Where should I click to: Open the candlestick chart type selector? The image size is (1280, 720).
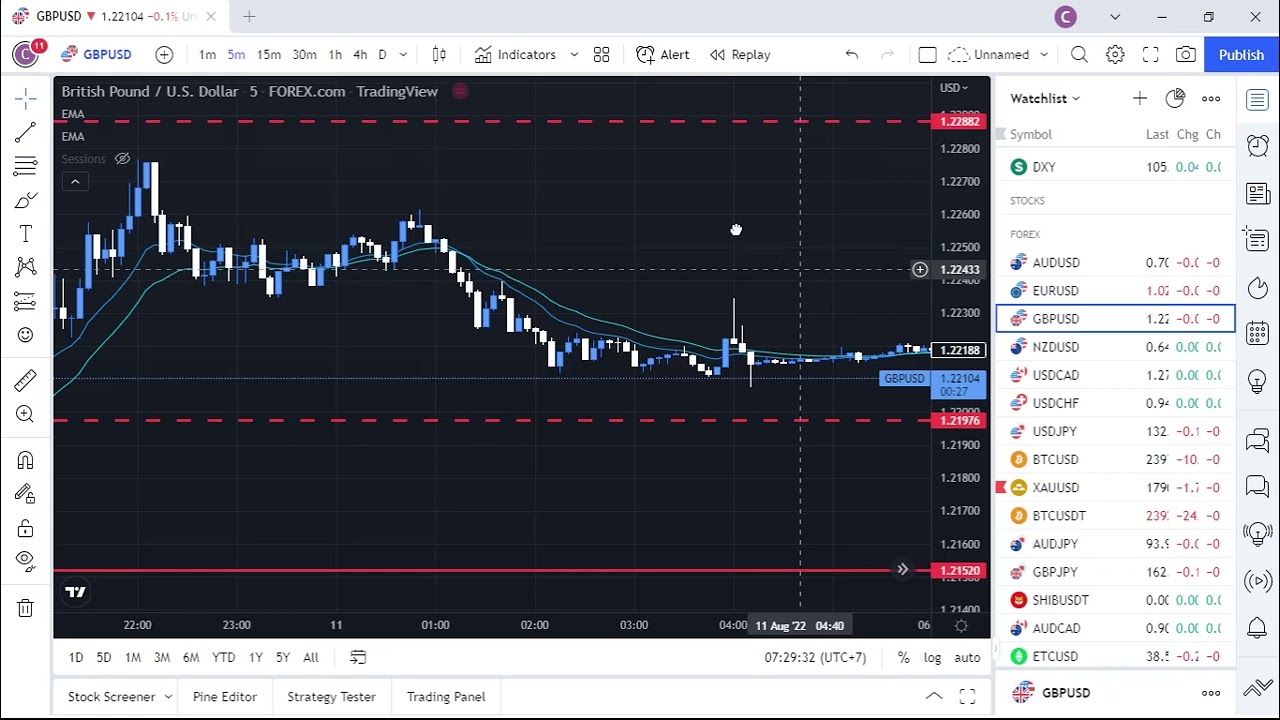point(439,55)
